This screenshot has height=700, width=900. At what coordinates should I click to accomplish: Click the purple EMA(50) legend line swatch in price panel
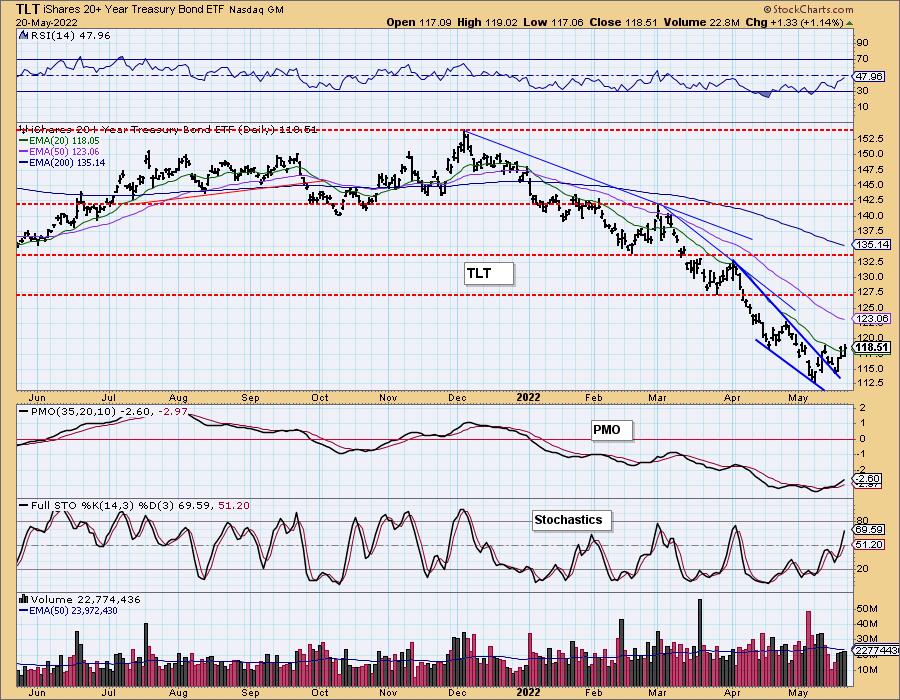[24, 151]
